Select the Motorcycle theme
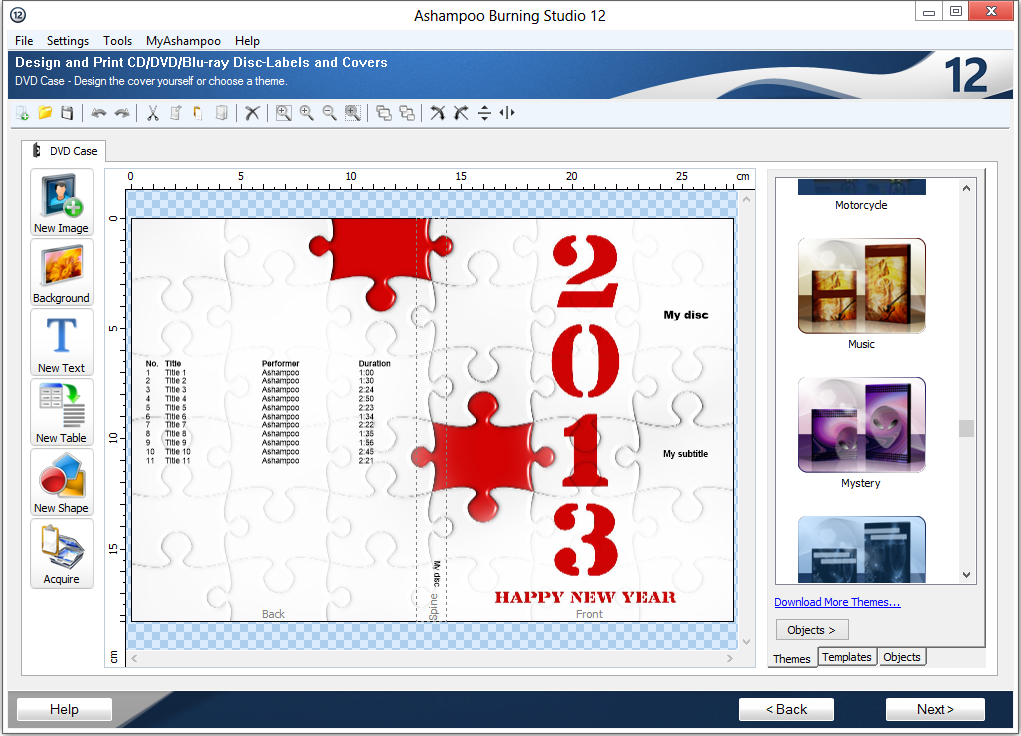The image size is (1021, 736). [861, 194]
